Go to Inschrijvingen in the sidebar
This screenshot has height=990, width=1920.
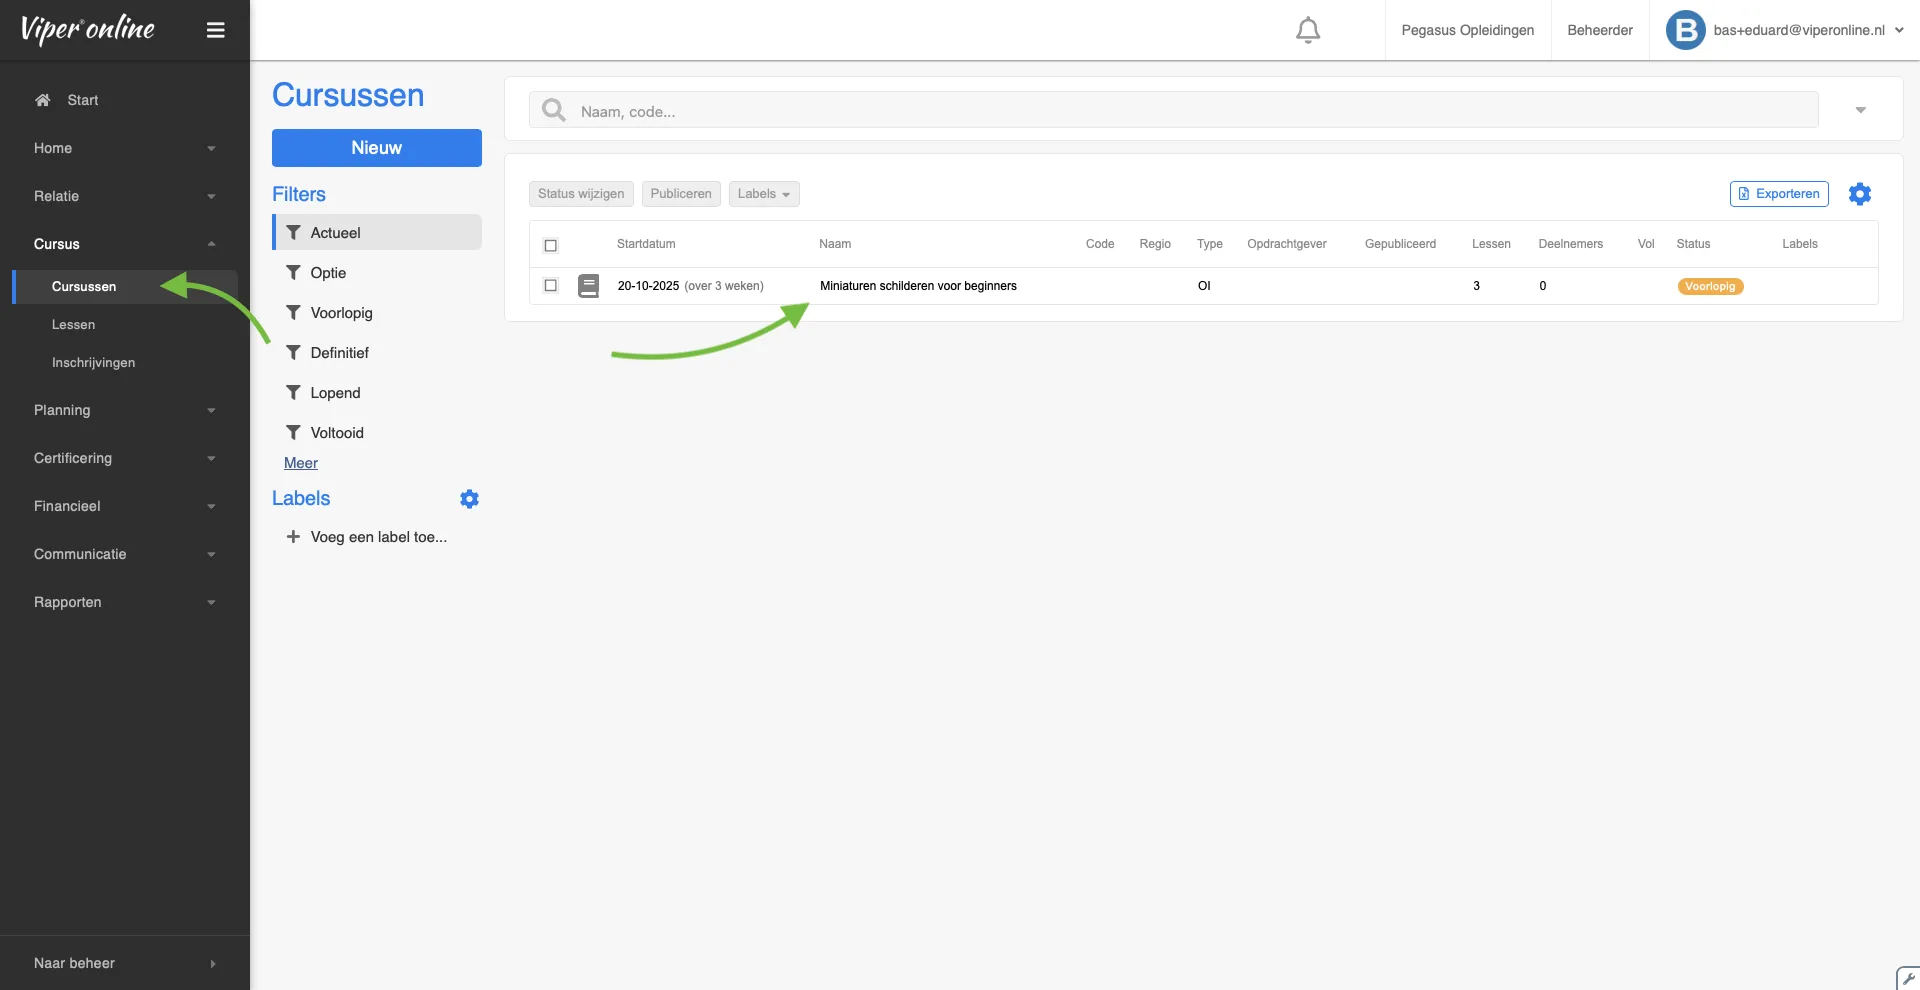tap(93, 363)
